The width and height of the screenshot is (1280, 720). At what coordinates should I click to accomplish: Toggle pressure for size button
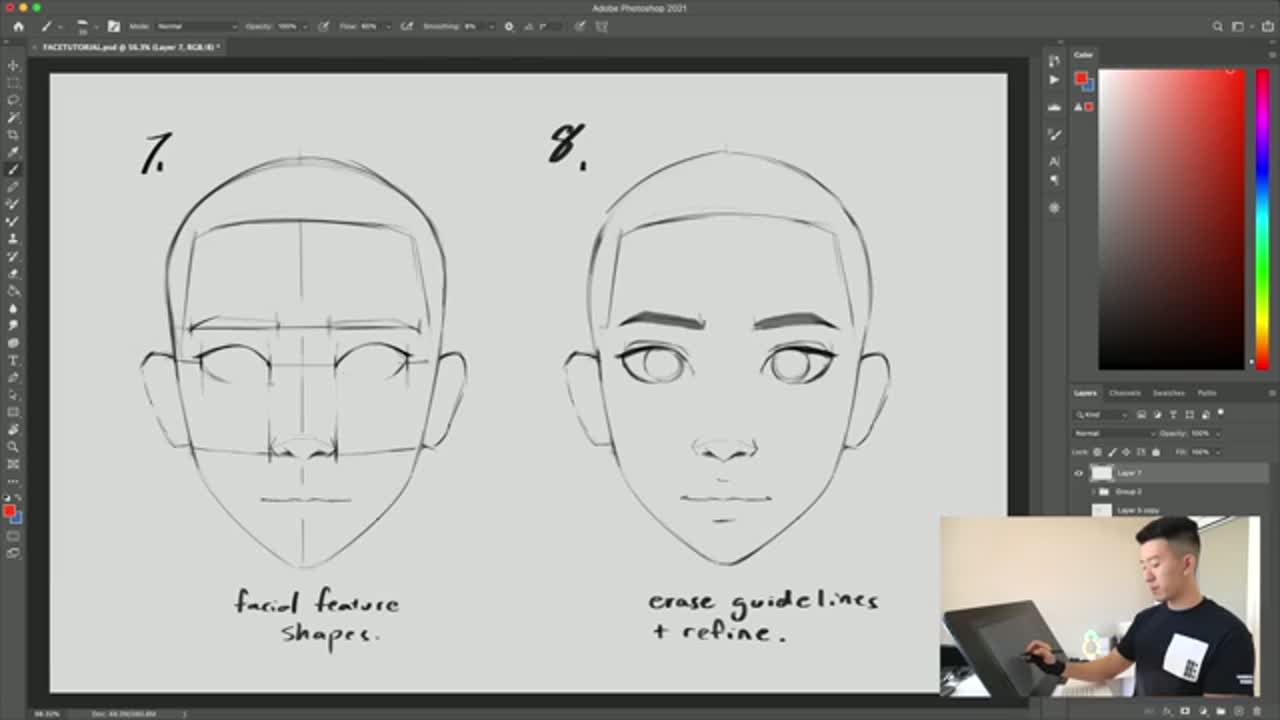tap(580, 27)
